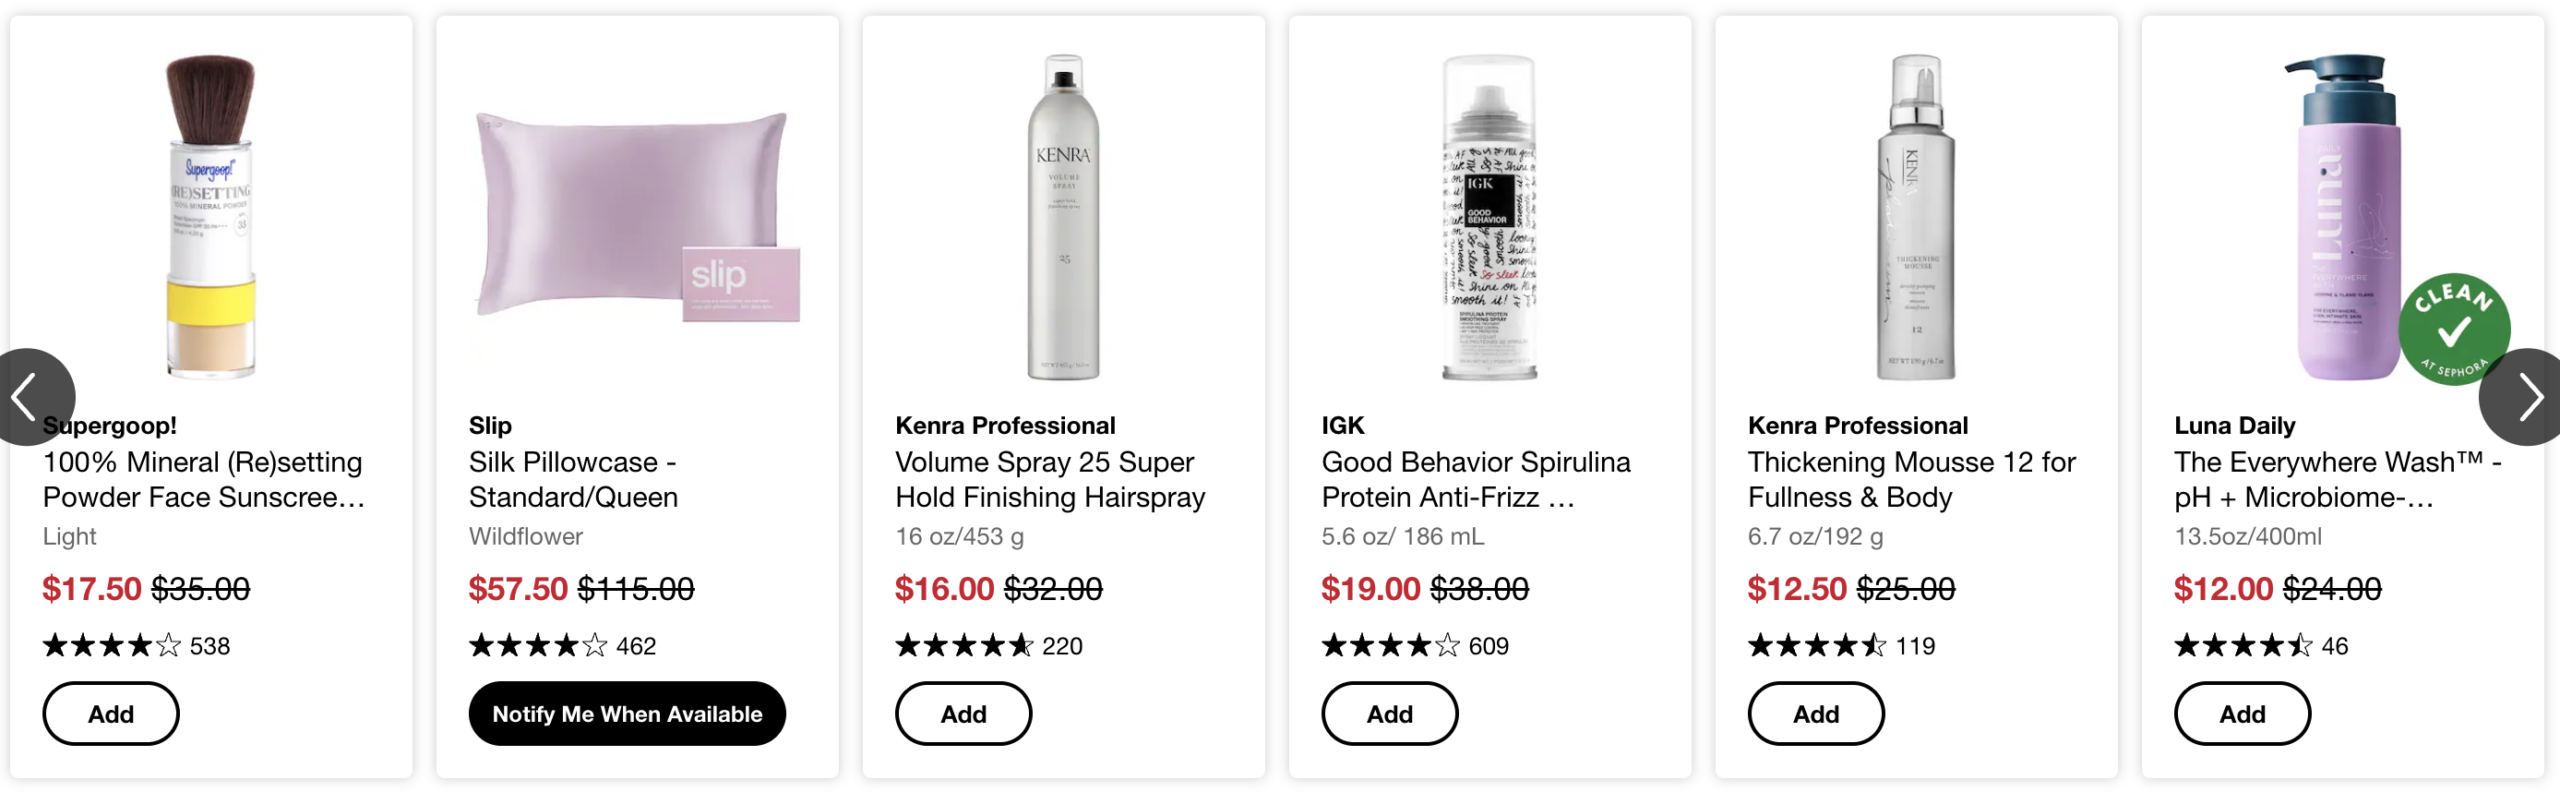
Task: Add Kenra Volume Spray 25 to basket
Action: tap(963, 714)
